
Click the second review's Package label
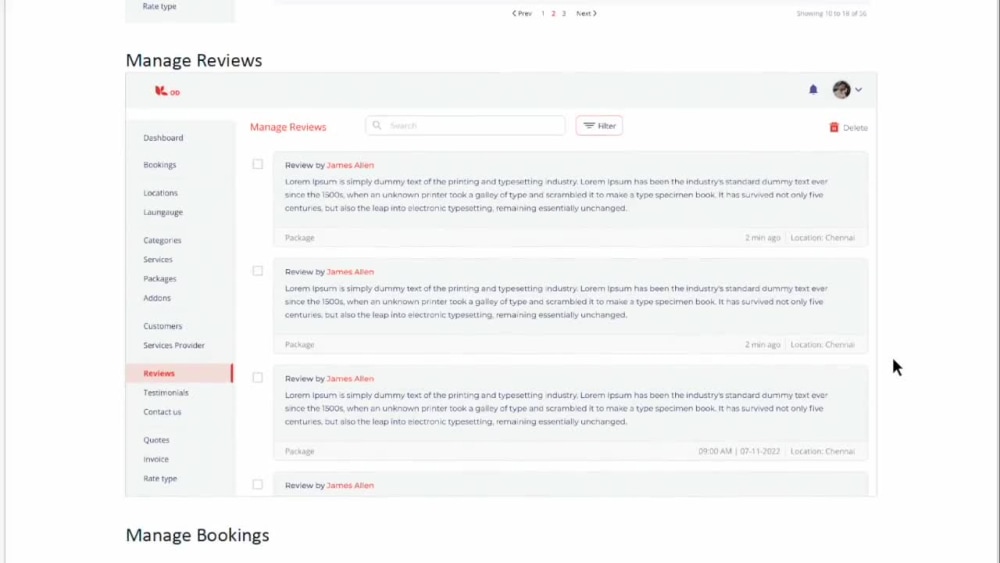[300, 344]
